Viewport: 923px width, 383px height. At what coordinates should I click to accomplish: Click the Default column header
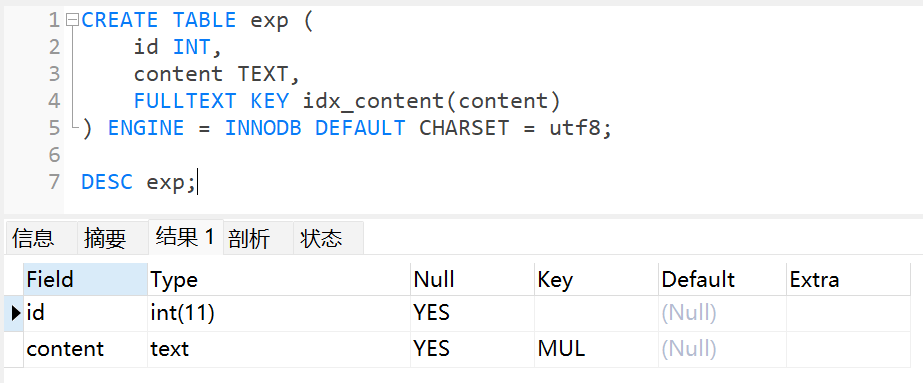pos(722,279)
